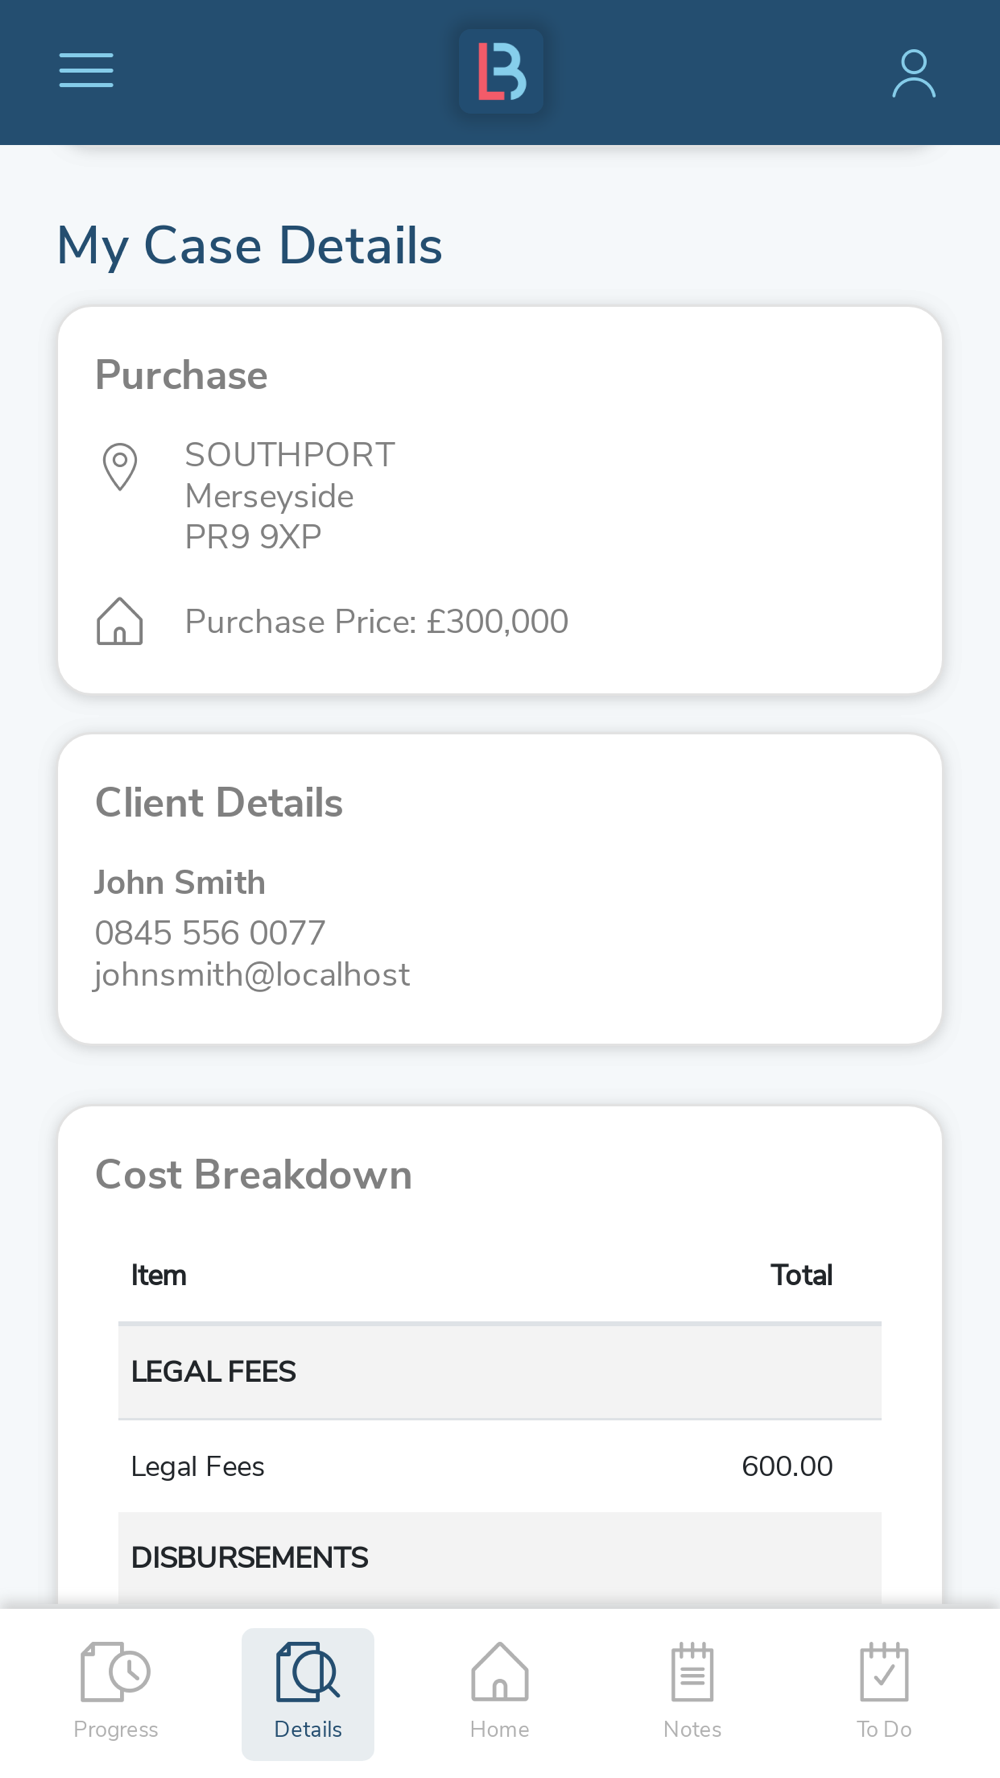This screenshot has width=1000, height=1778.
Task: Switch to the To Do tab
Action: pyautogui.click(x=884, y=1692)
